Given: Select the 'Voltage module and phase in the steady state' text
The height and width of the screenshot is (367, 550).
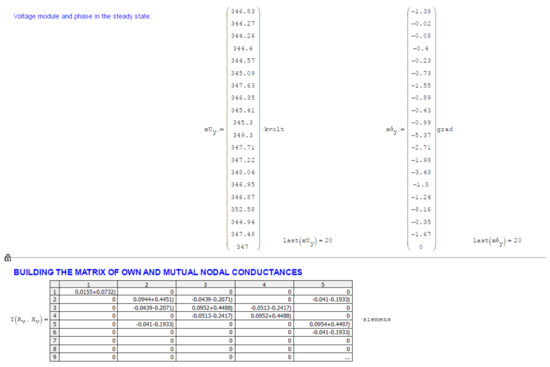Looking at the screenshot, I should 82,16.
